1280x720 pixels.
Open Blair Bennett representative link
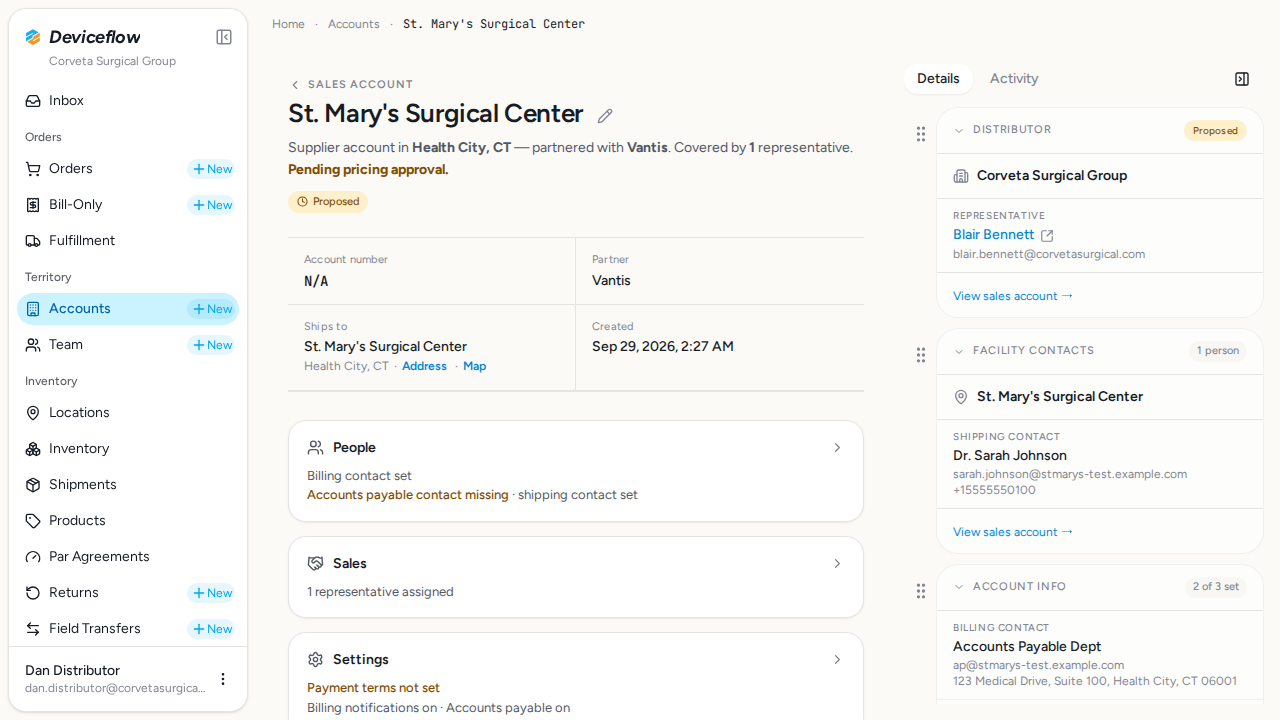pyautogui.click(x=994, y=235)
